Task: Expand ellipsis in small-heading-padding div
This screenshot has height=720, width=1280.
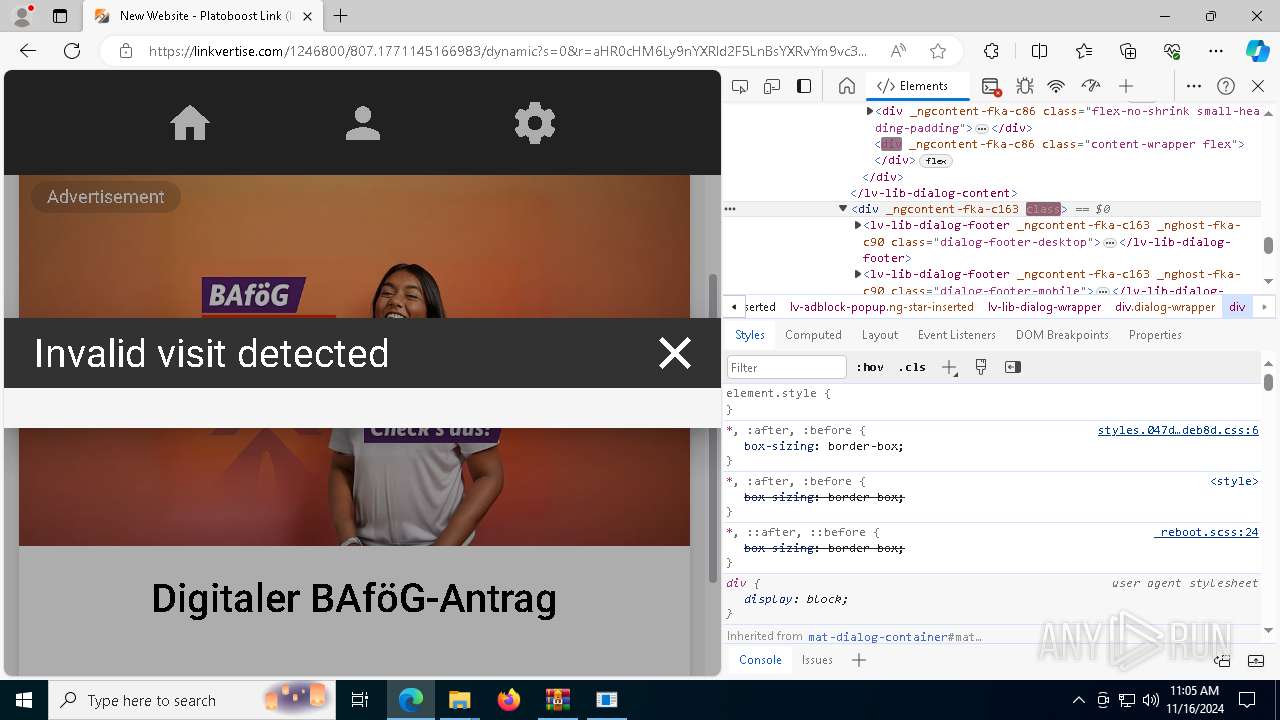Action: (x=982, y=129)
